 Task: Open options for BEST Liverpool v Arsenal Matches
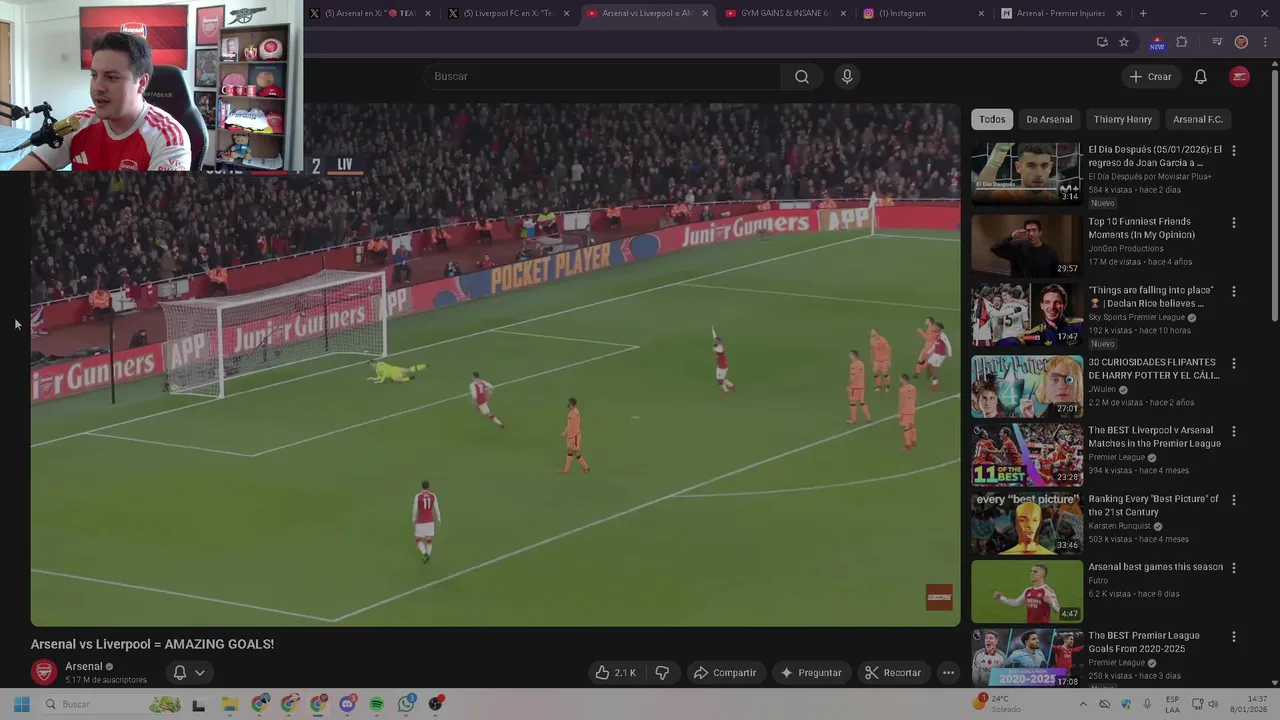click(1233, 431)
